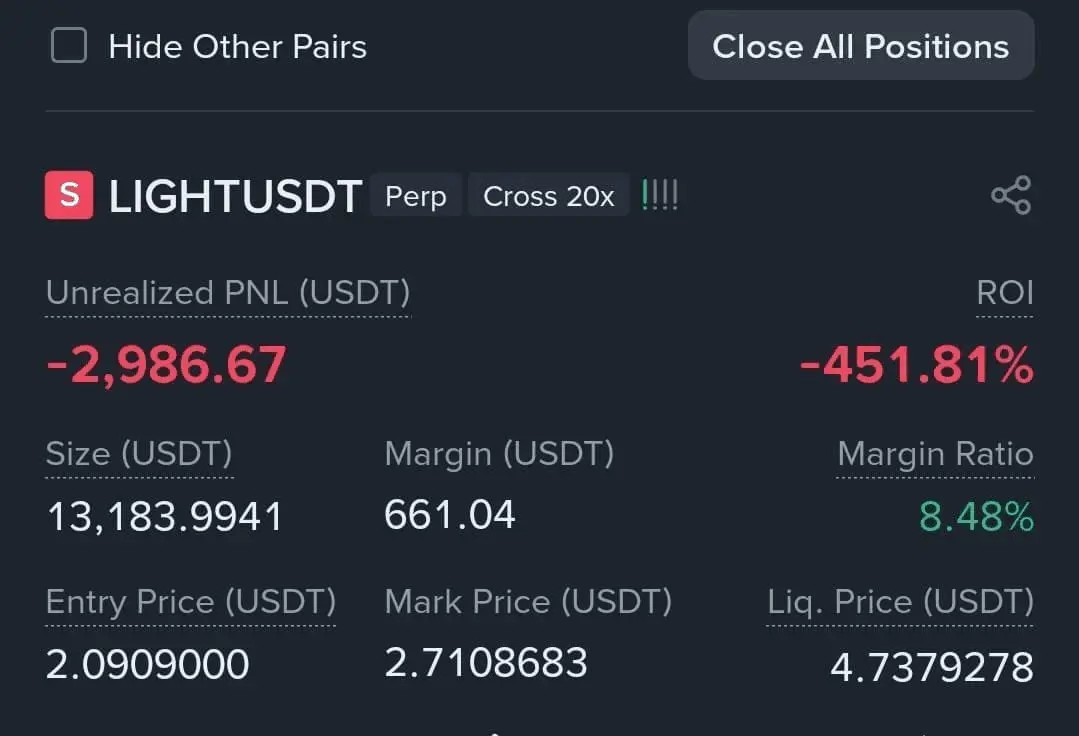
Task: Tap the share position icon
Action: point(1010,195)
